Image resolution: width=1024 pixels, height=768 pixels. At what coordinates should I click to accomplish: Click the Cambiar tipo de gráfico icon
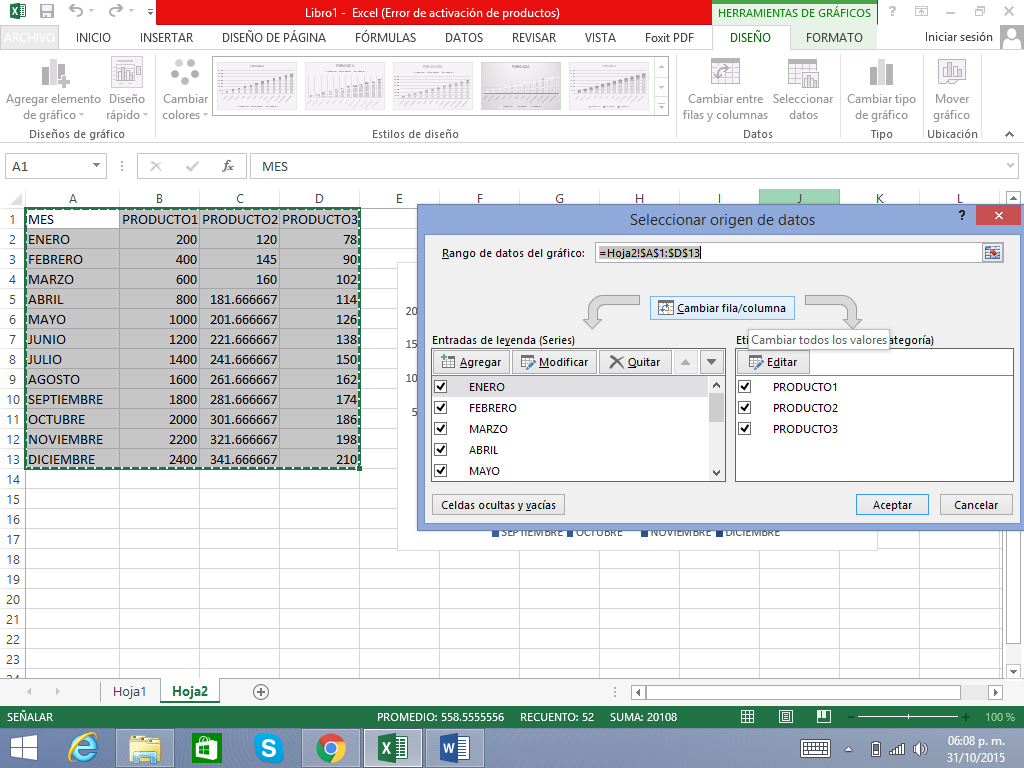pos(881,74)
